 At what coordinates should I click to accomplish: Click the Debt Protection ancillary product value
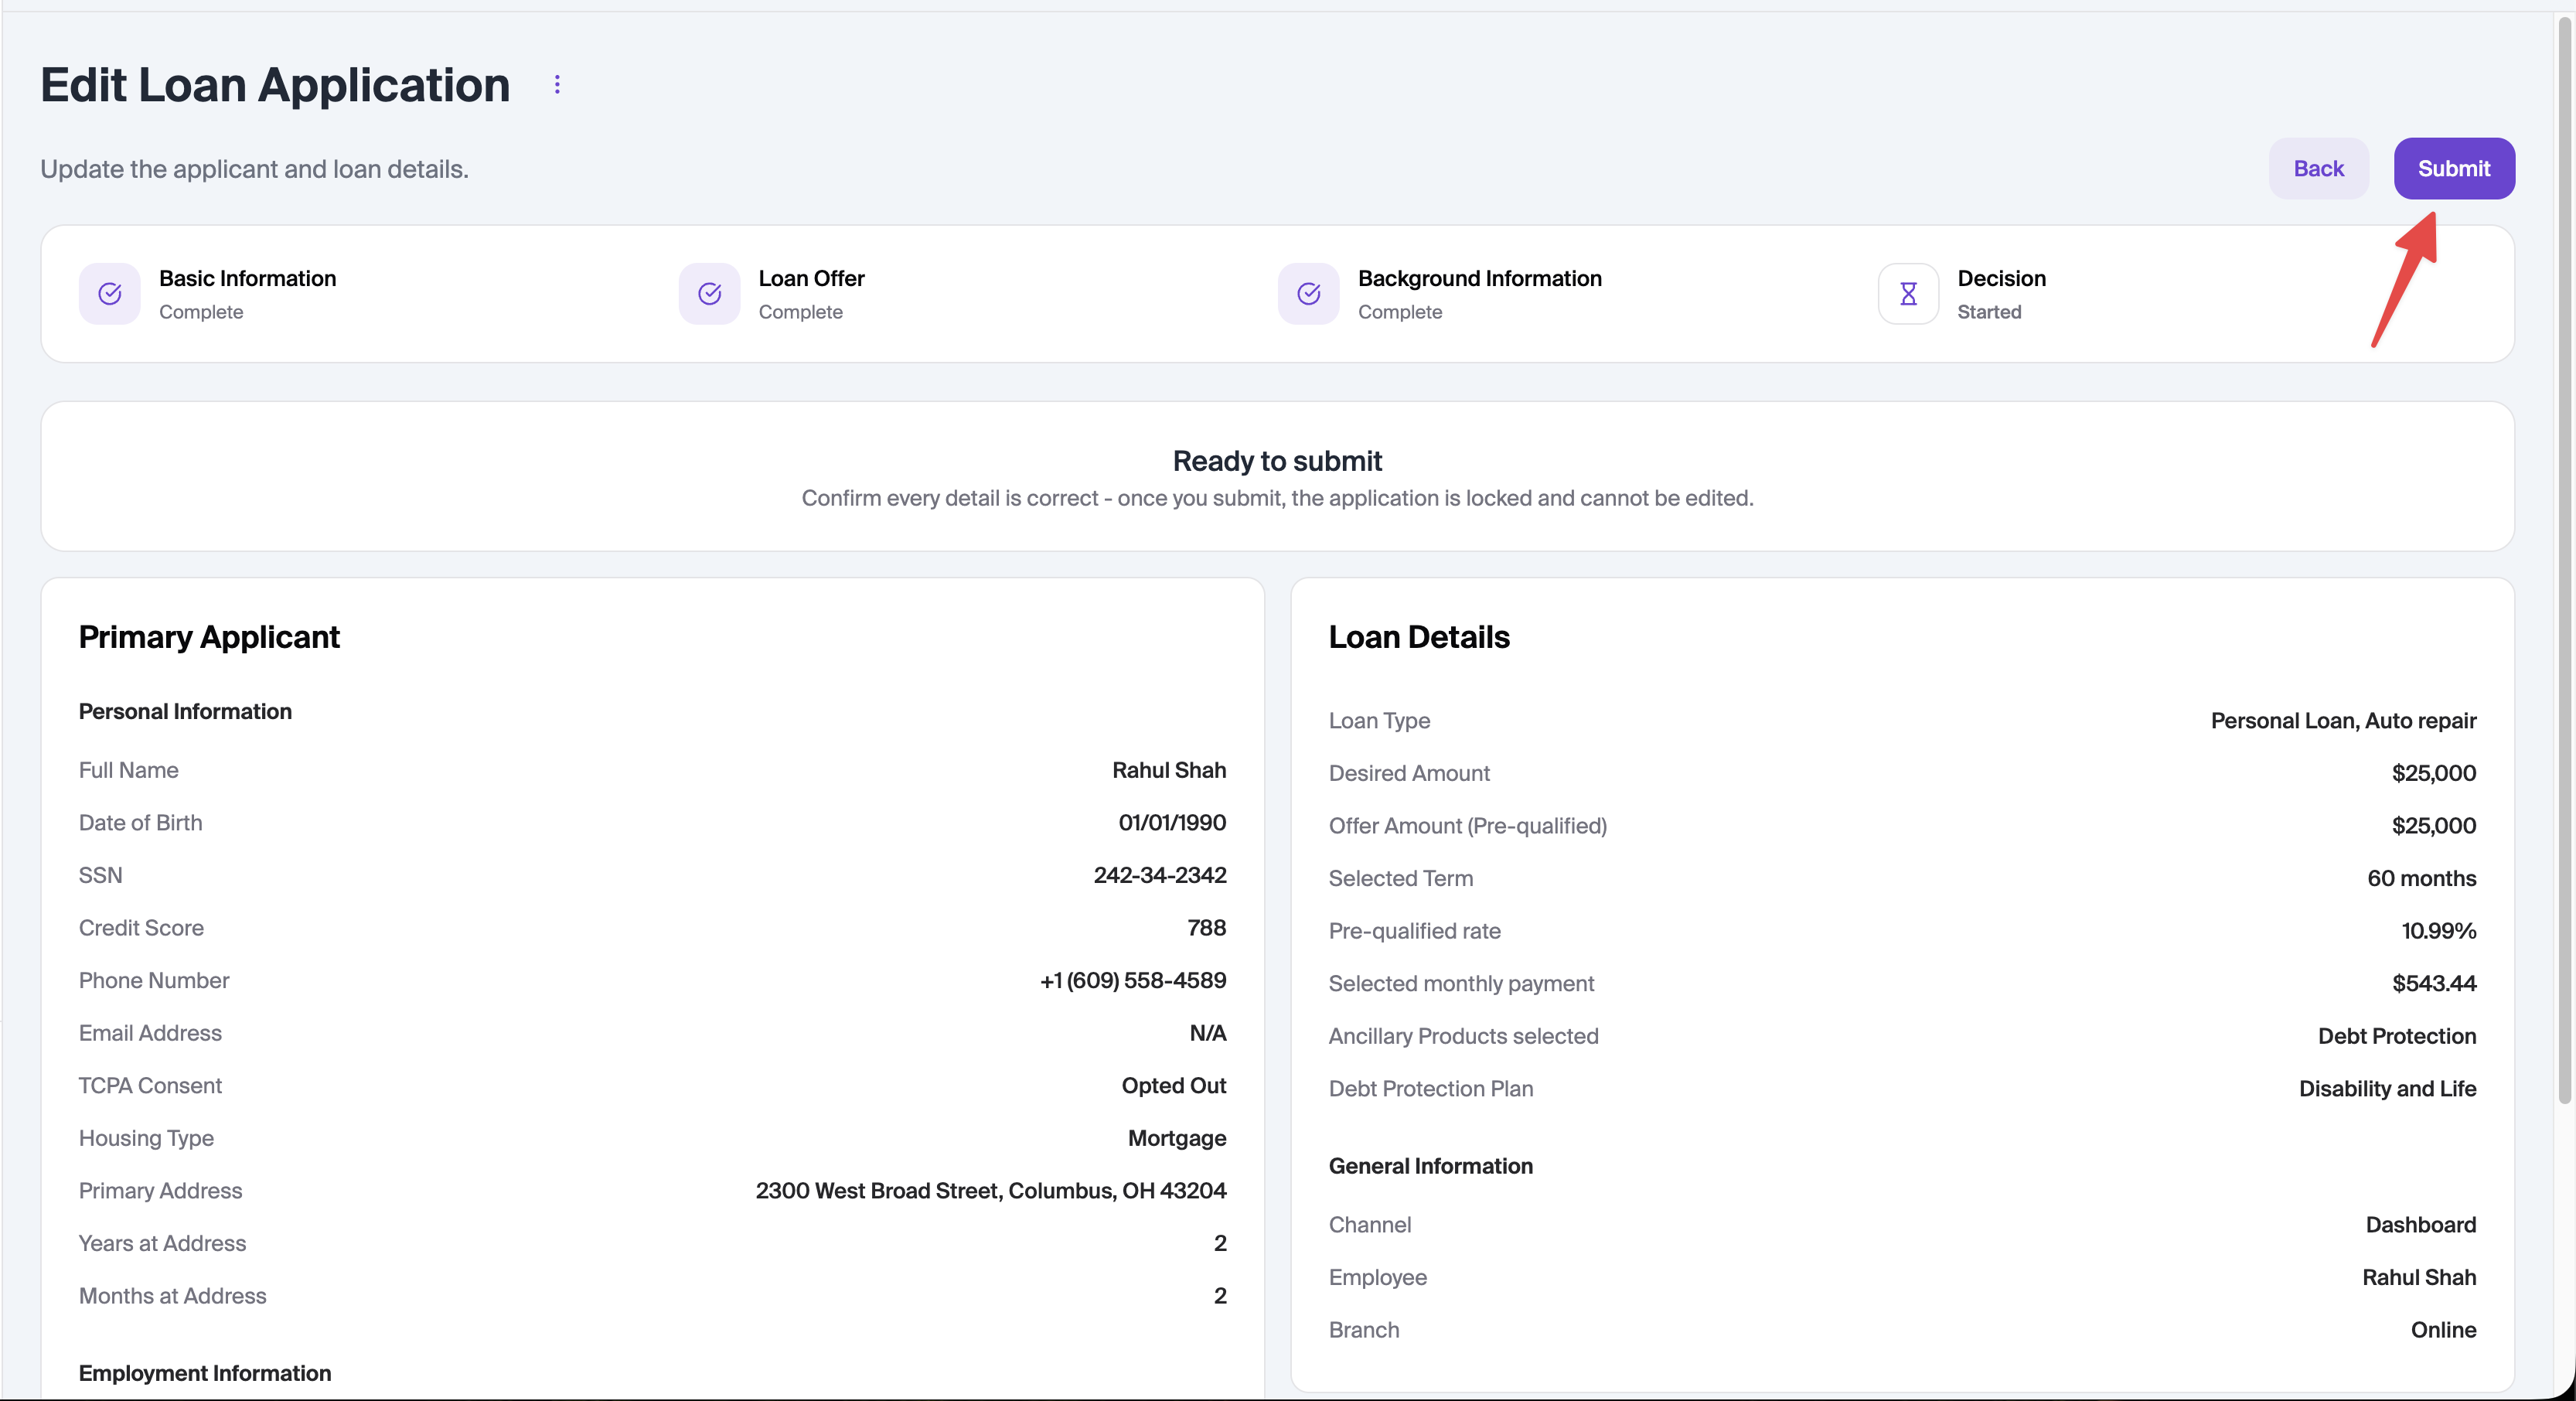2396,1036
